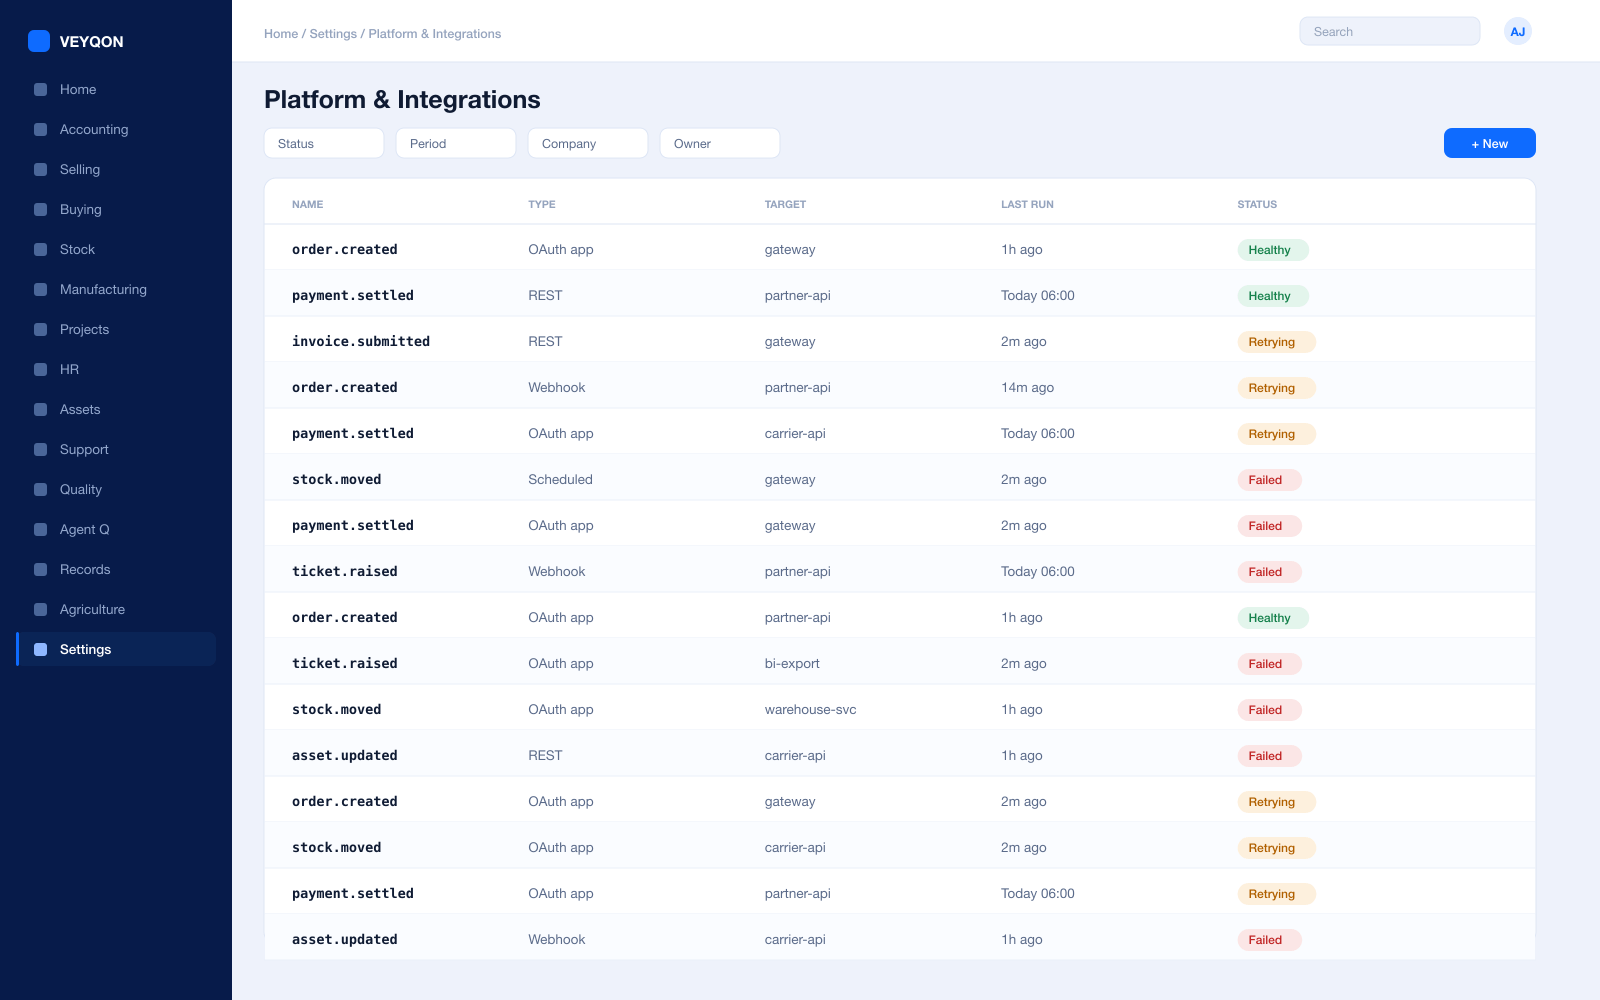Click the Home sidebar icon
The width and height of the screenshot is (1600, 1000).
pyautogui.click(x=41, y=89)
